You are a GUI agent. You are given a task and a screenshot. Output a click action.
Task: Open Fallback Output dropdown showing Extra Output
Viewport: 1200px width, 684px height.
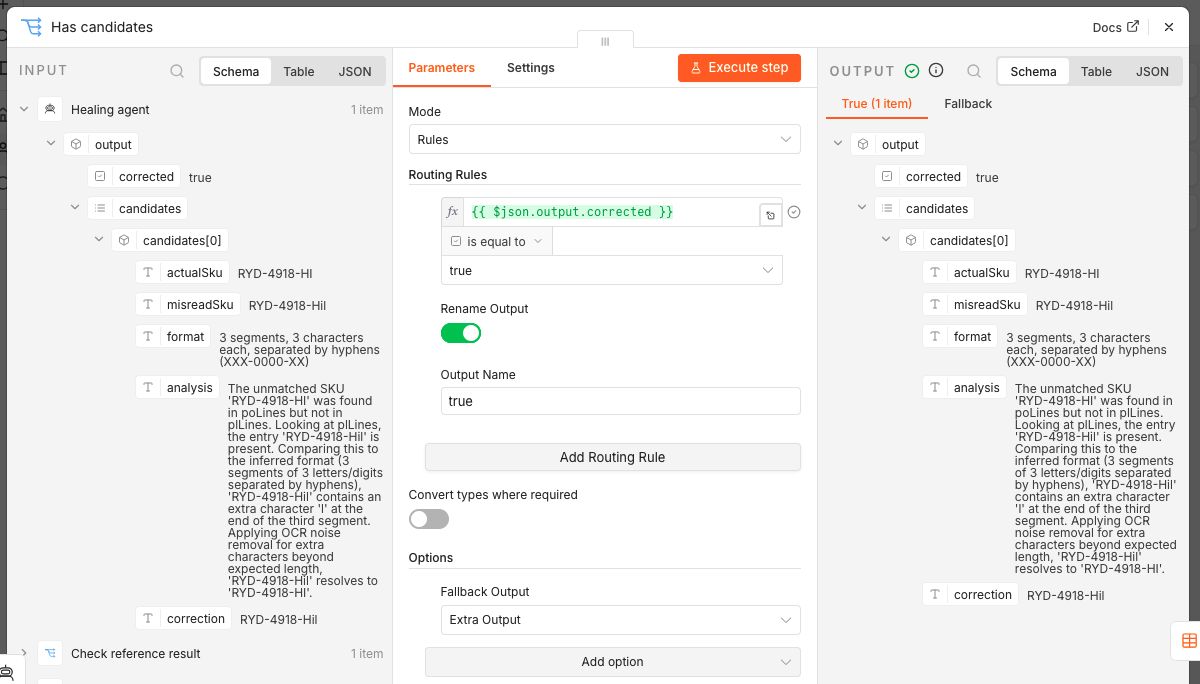[620, 619]
